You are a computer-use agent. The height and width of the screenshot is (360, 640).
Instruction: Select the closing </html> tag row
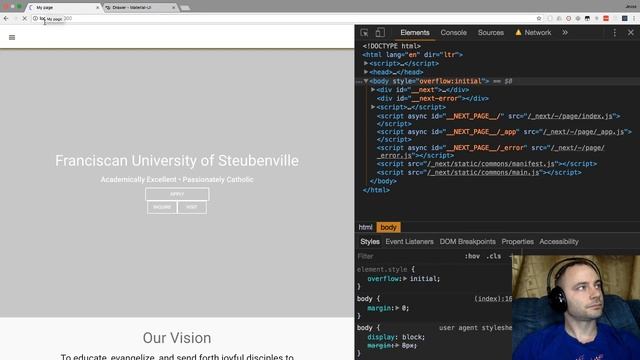tap(376, 190)
